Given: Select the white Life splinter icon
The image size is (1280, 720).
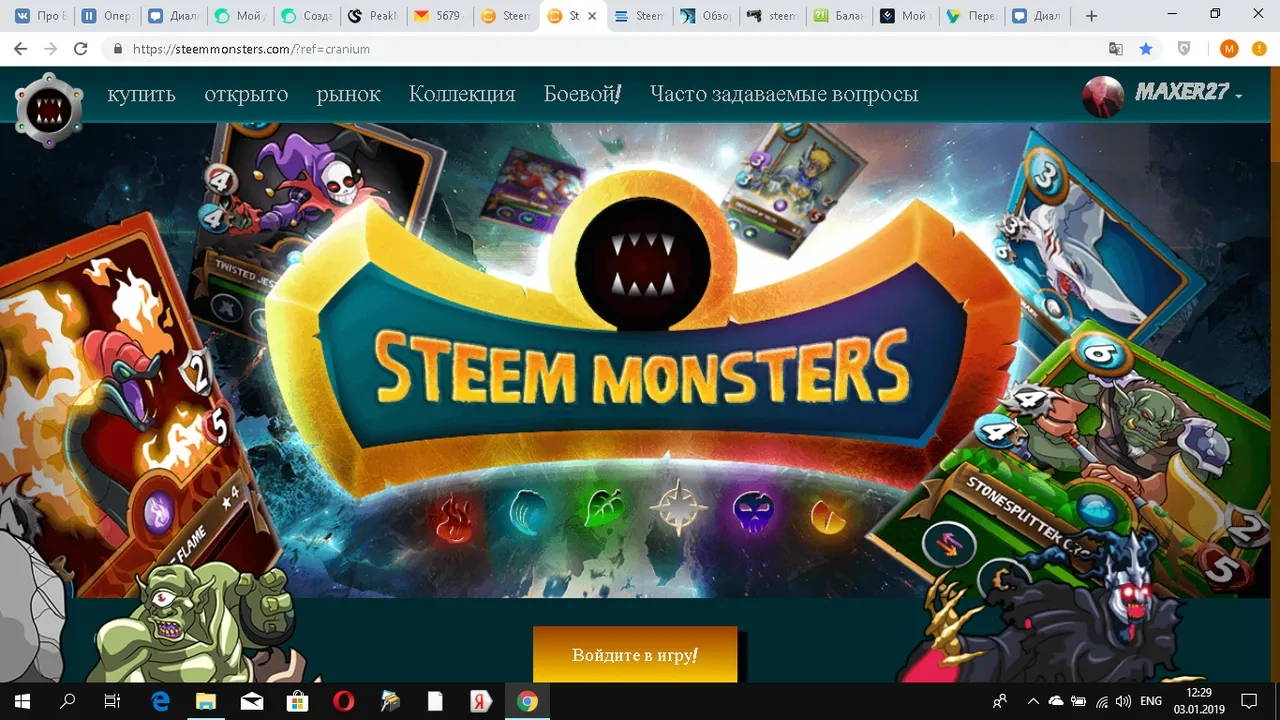Looking at the screenshot, I should (679, 507).
